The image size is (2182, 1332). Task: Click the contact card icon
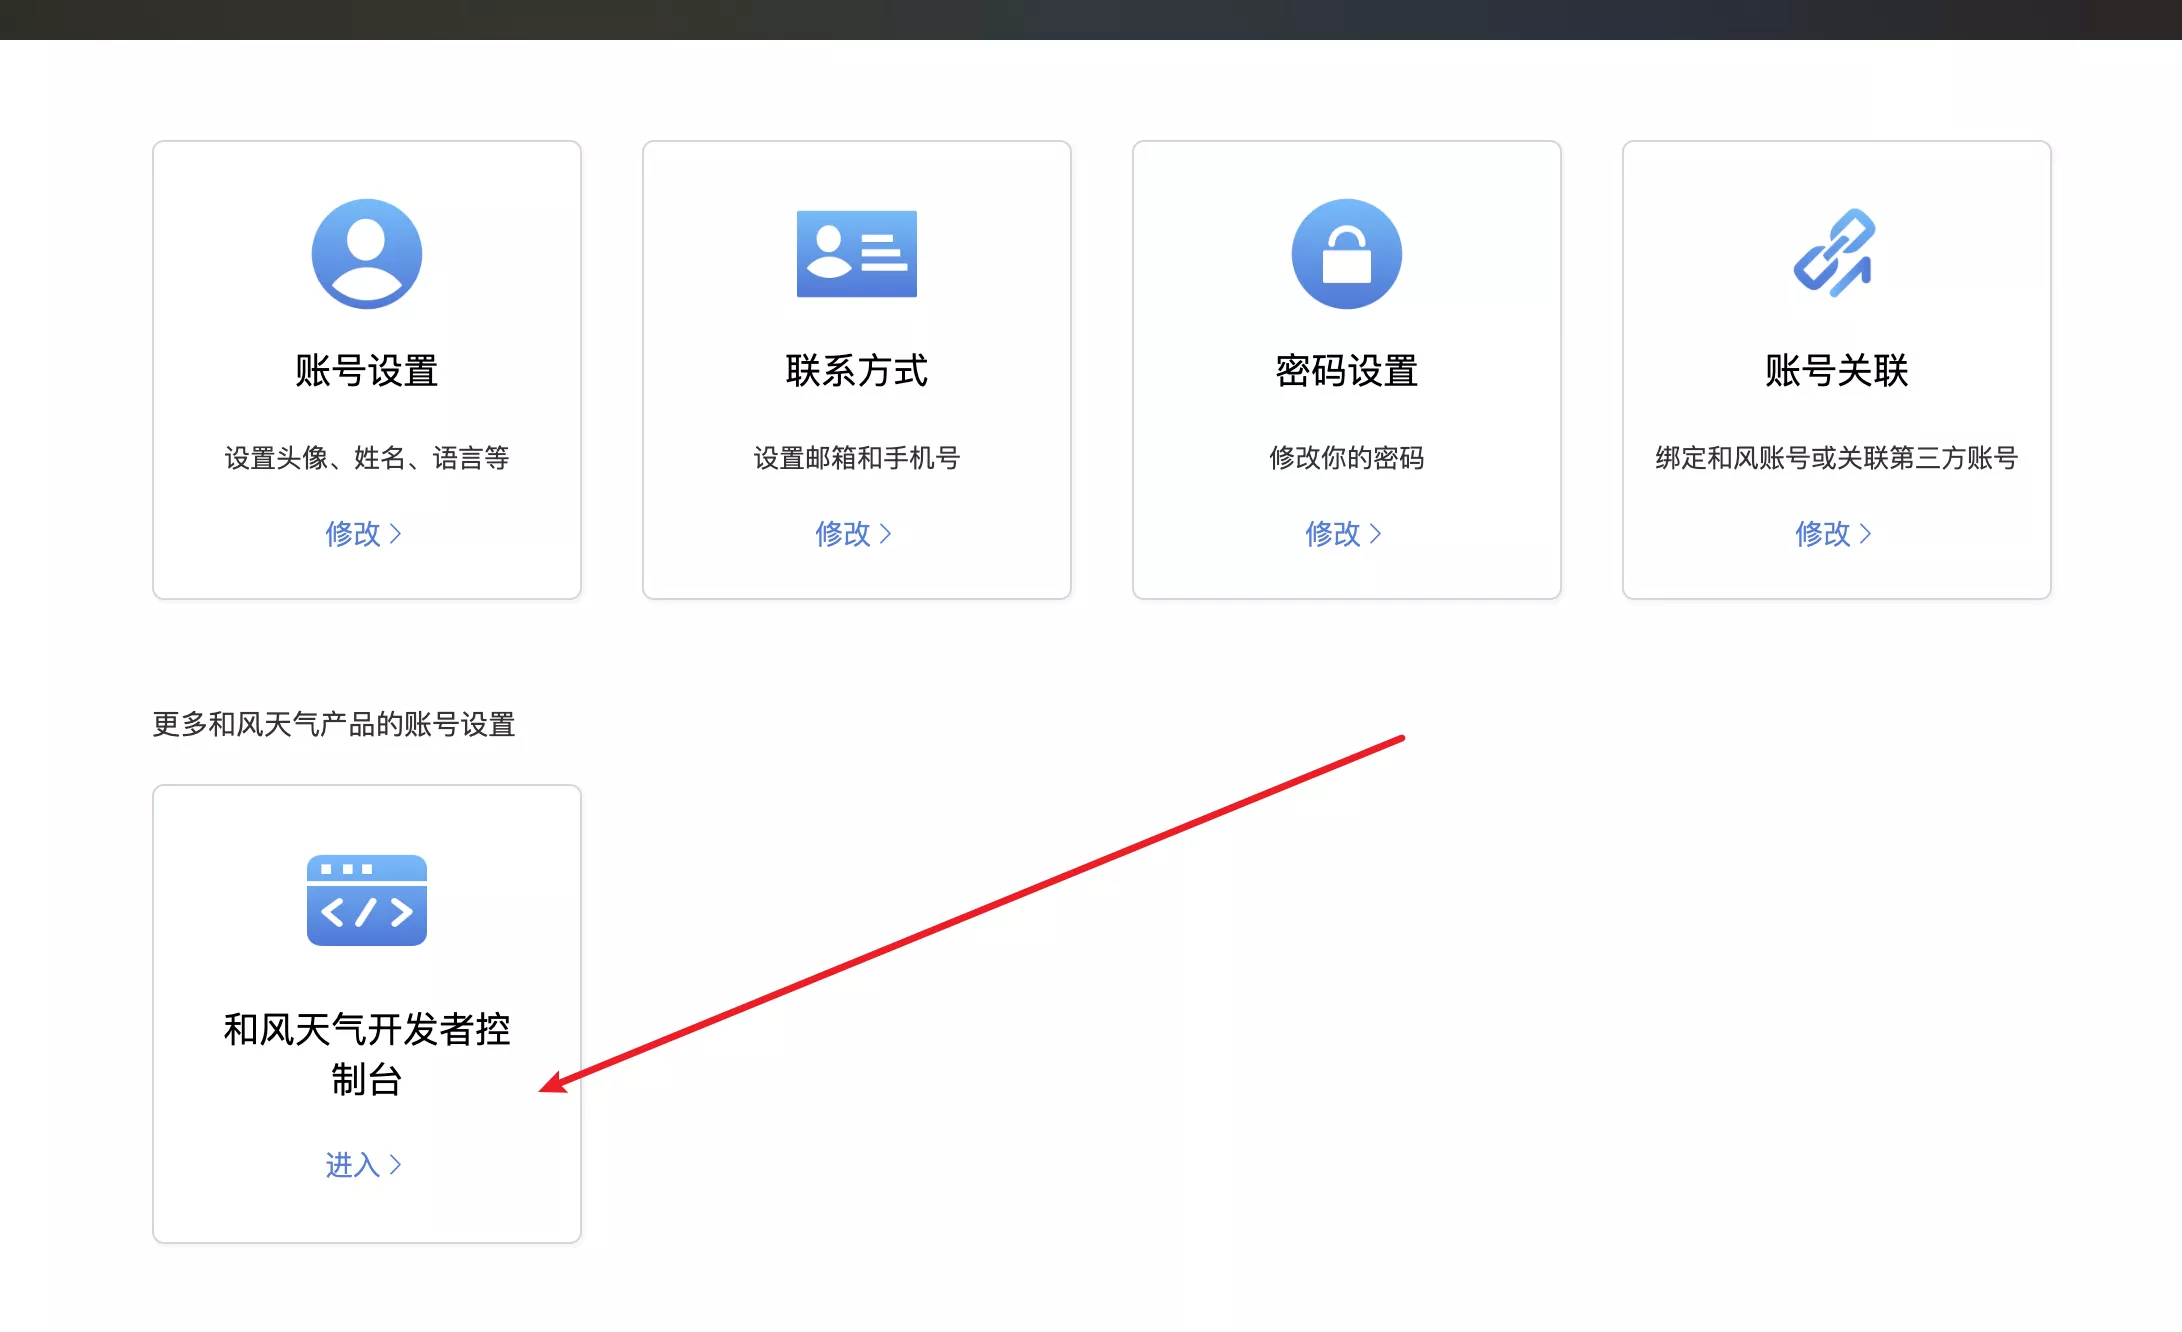[856, 254]
